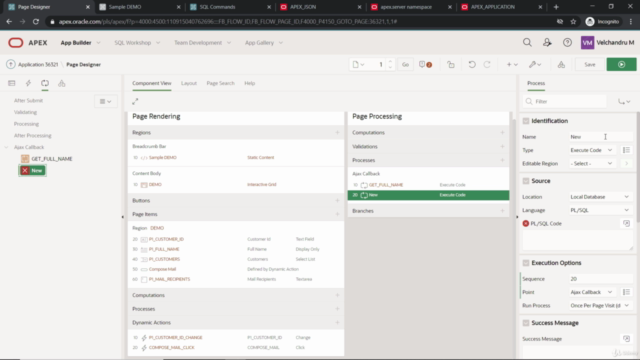
Task: Click the undo icon in toolbar
Action: click(472, 64)
